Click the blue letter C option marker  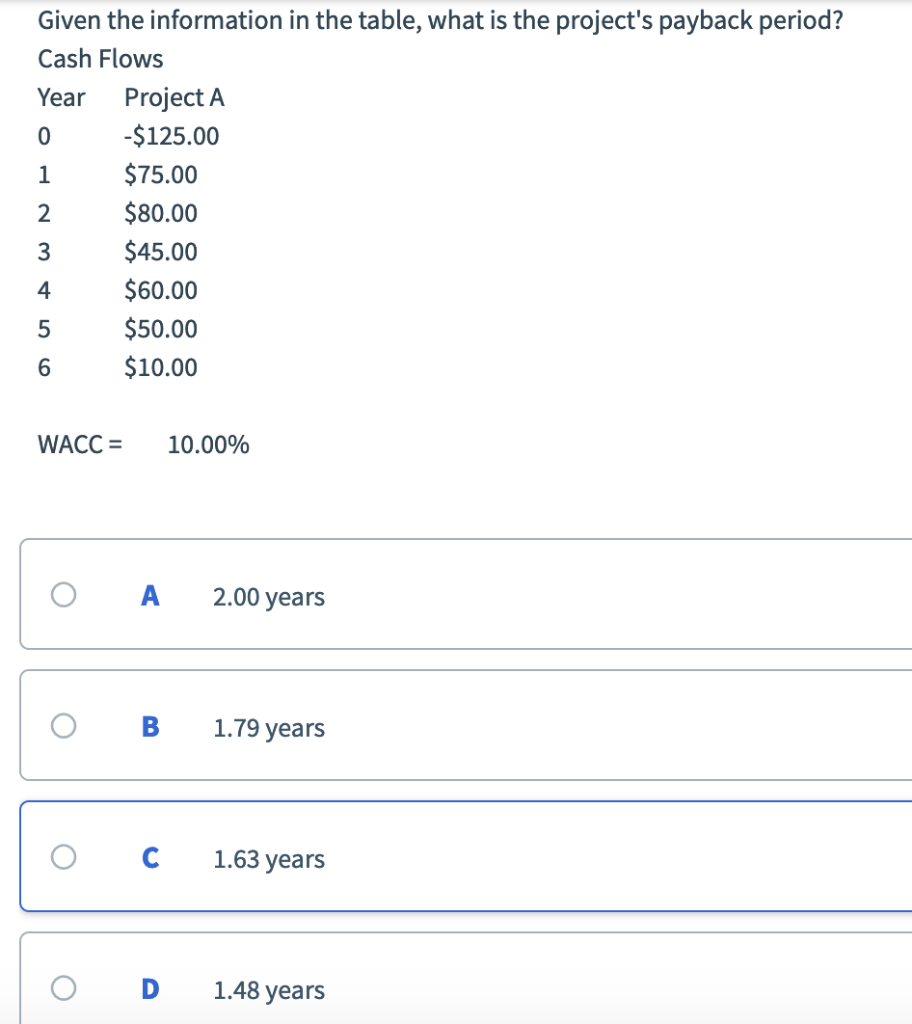149,856
